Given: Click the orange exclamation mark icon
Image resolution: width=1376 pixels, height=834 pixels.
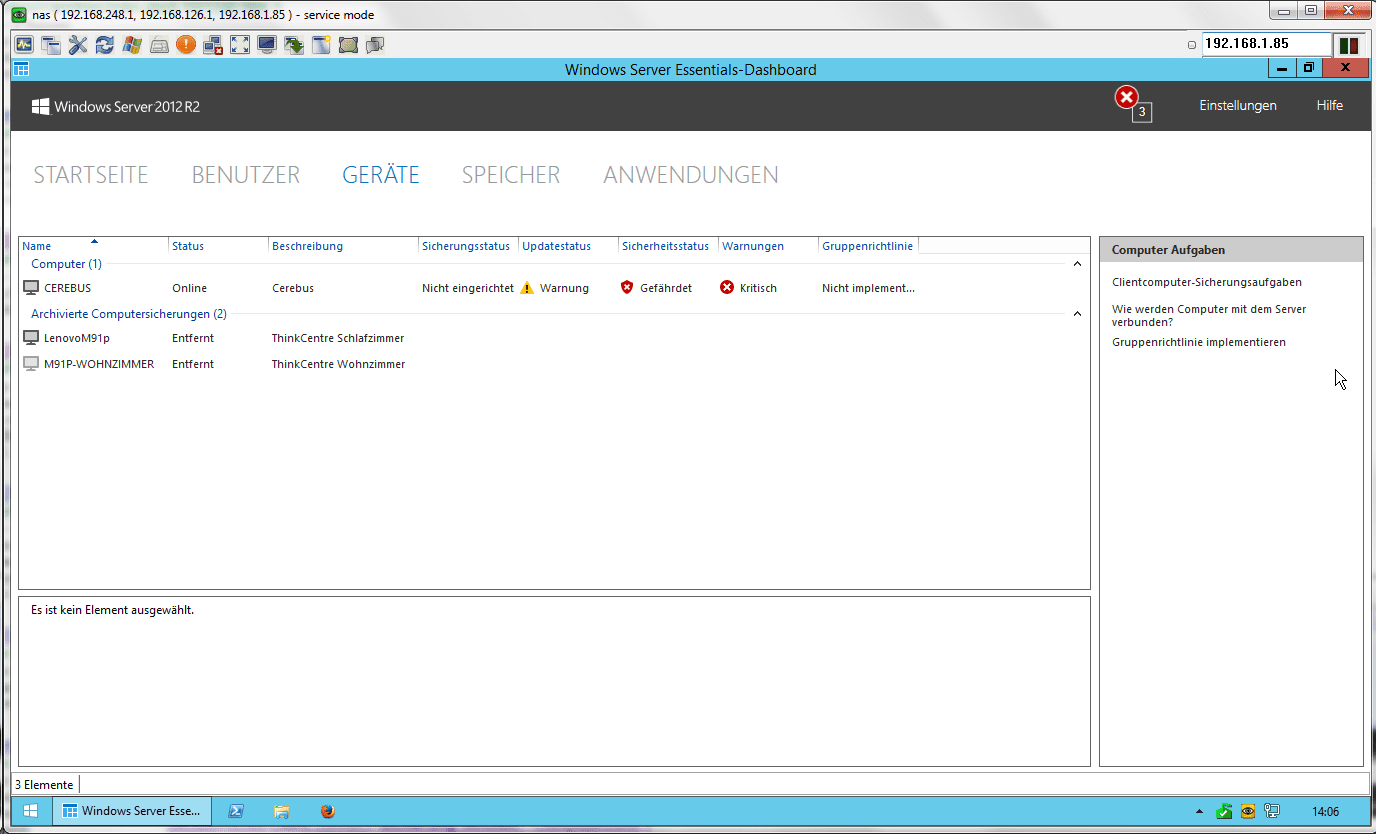Looking at the screenshot, I should coord(186,45).
